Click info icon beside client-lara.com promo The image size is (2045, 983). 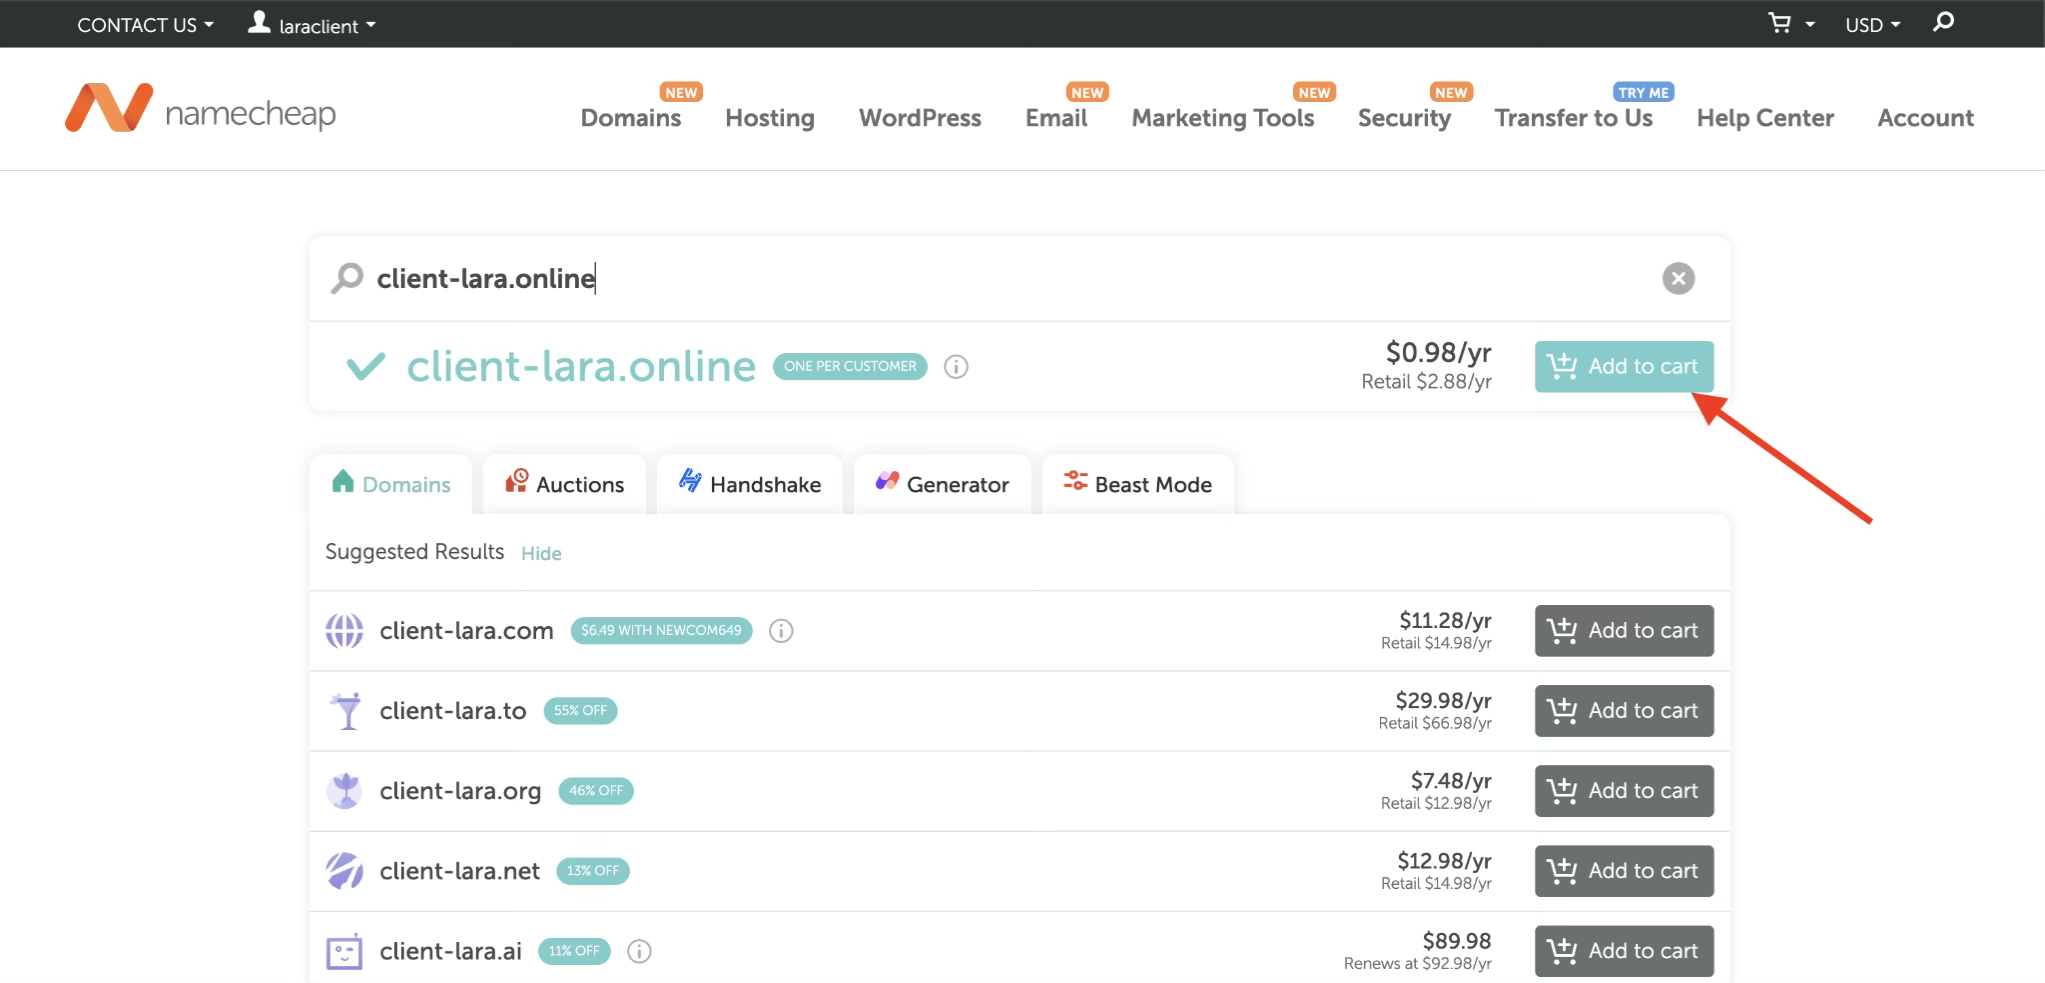pos(781,631)
